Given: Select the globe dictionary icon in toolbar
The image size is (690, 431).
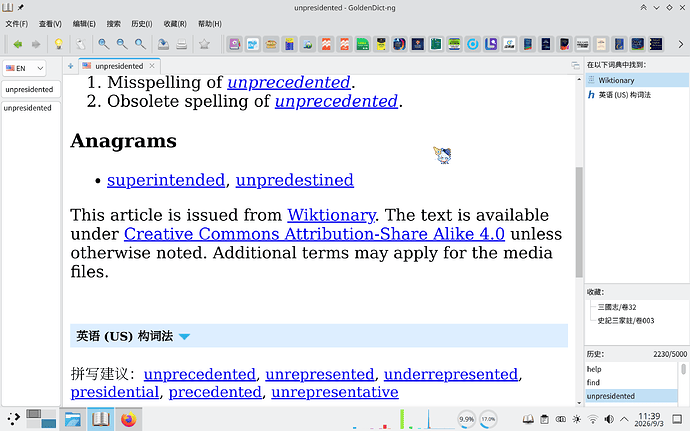Looking at the screenshot, I should click(x=308, y=44).
